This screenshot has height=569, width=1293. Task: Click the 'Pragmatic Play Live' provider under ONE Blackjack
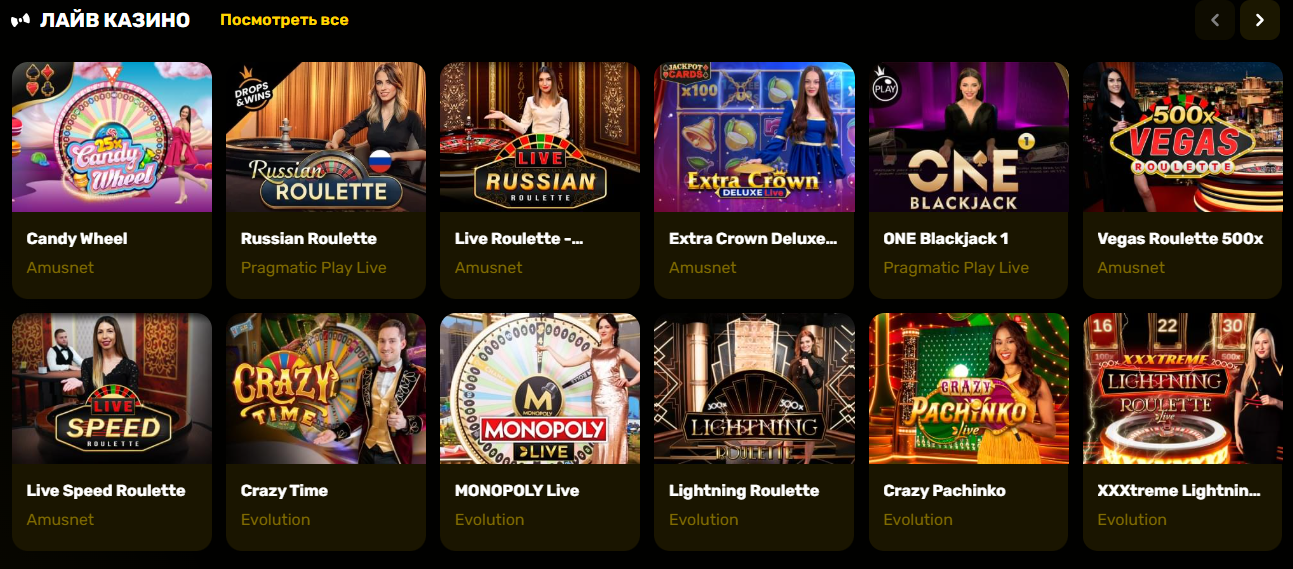pos(956,268)
